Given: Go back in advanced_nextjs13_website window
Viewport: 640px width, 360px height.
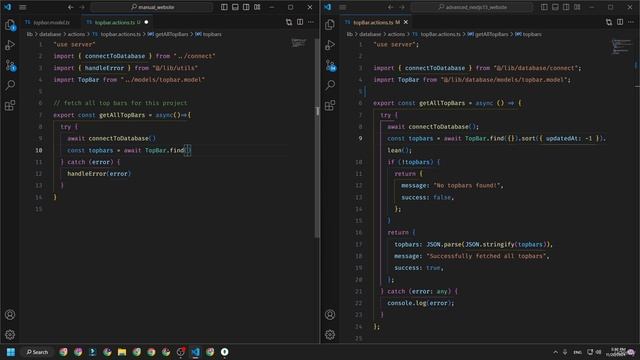Looking at the screenshot, I should point(391,7).
